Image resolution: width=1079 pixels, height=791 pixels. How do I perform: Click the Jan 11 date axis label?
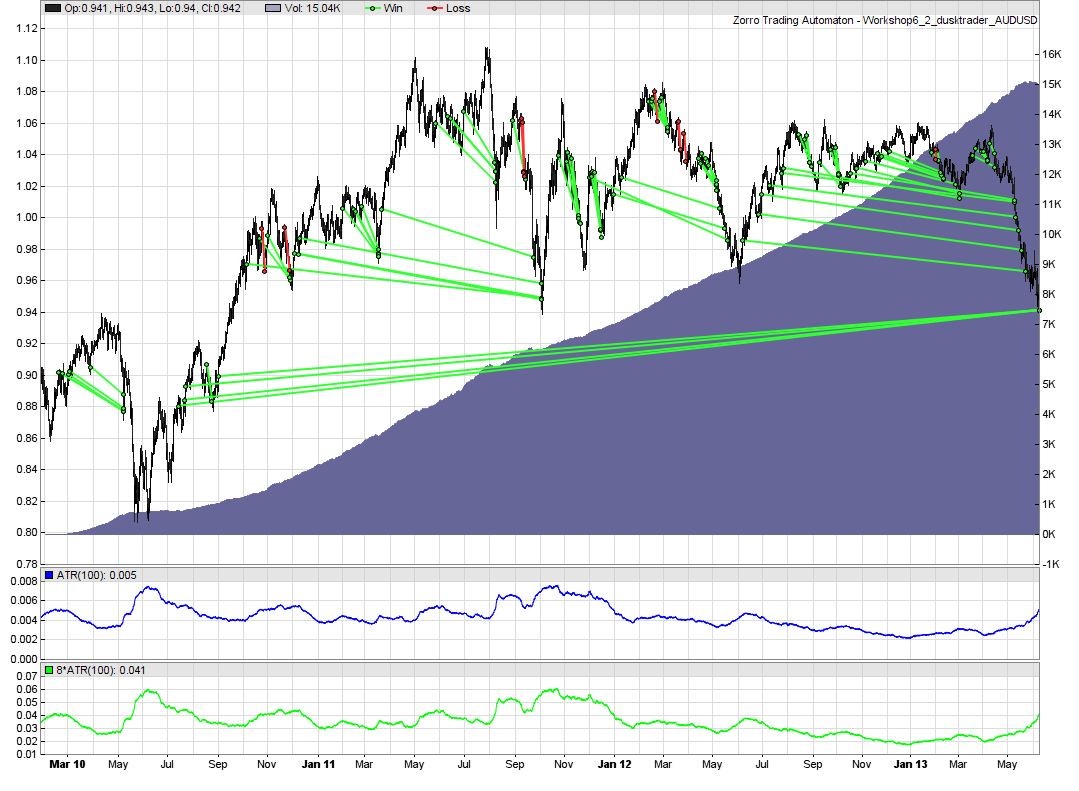pyautogui.click(x=317, y=765)
